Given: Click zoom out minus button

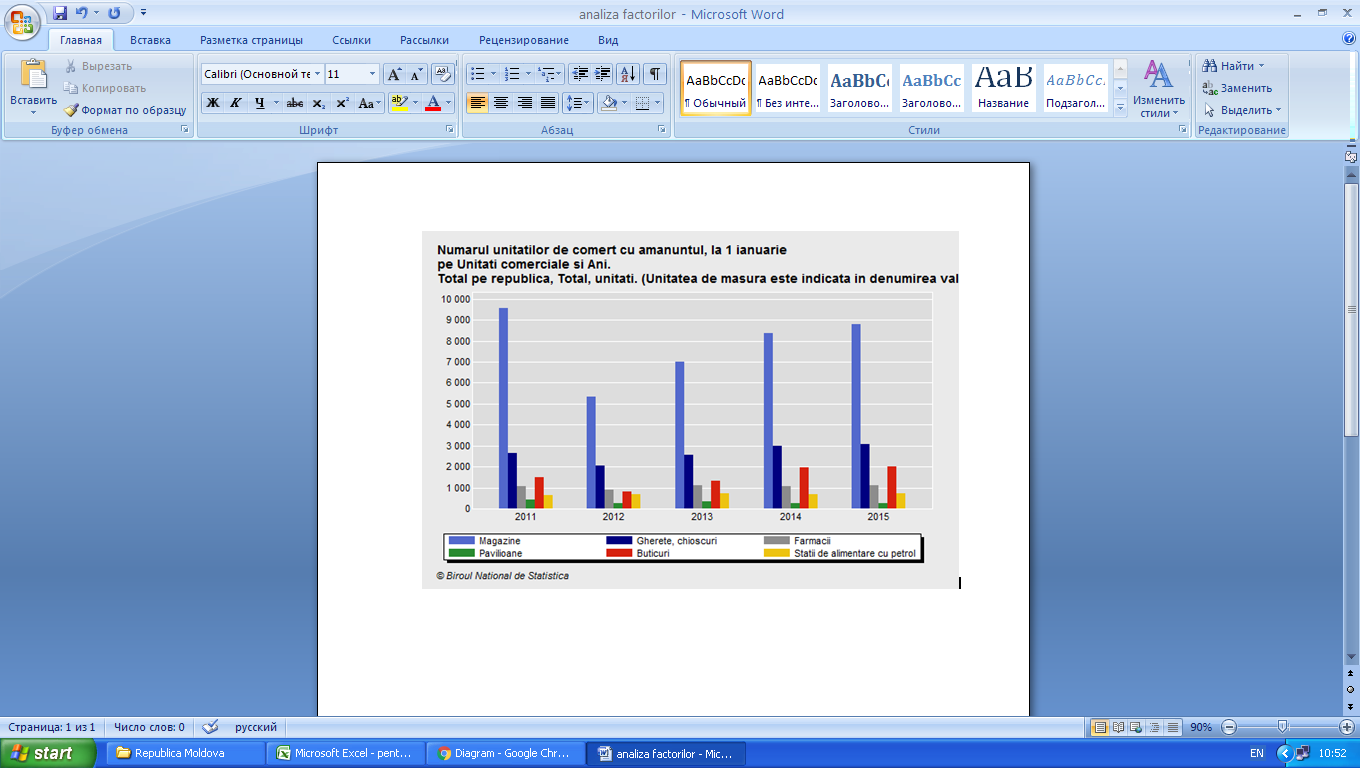Looking at the screenshot, I should [x=1230, y=727].
